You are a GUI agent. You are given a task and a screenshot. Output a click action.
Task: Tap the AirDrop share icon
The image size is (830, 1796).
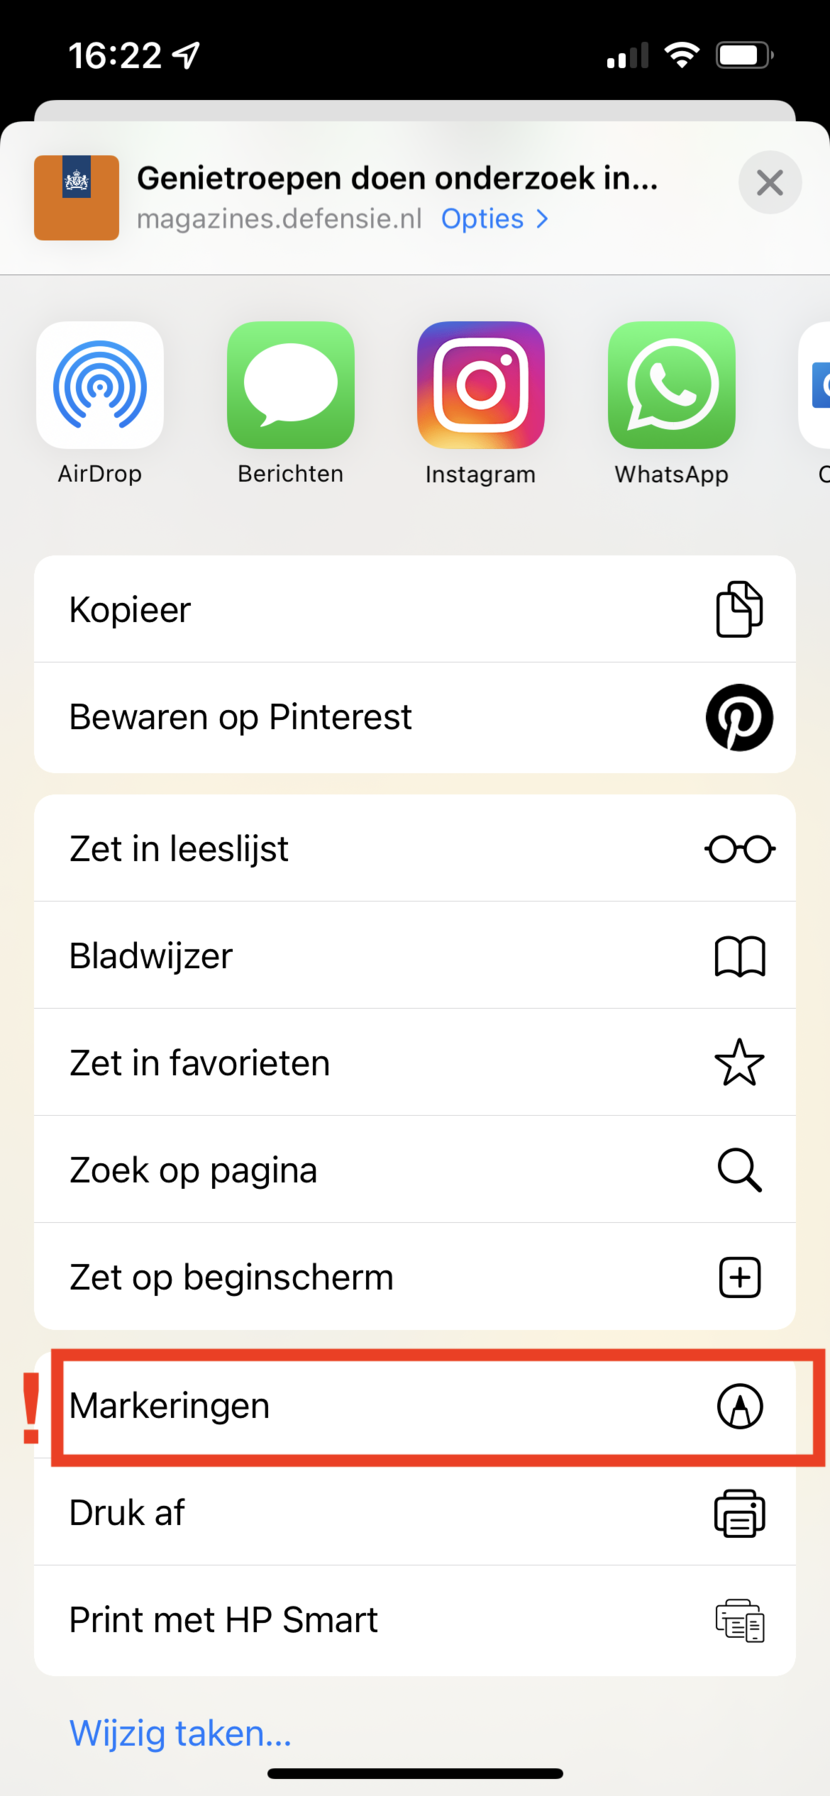[x=100, y=386]
